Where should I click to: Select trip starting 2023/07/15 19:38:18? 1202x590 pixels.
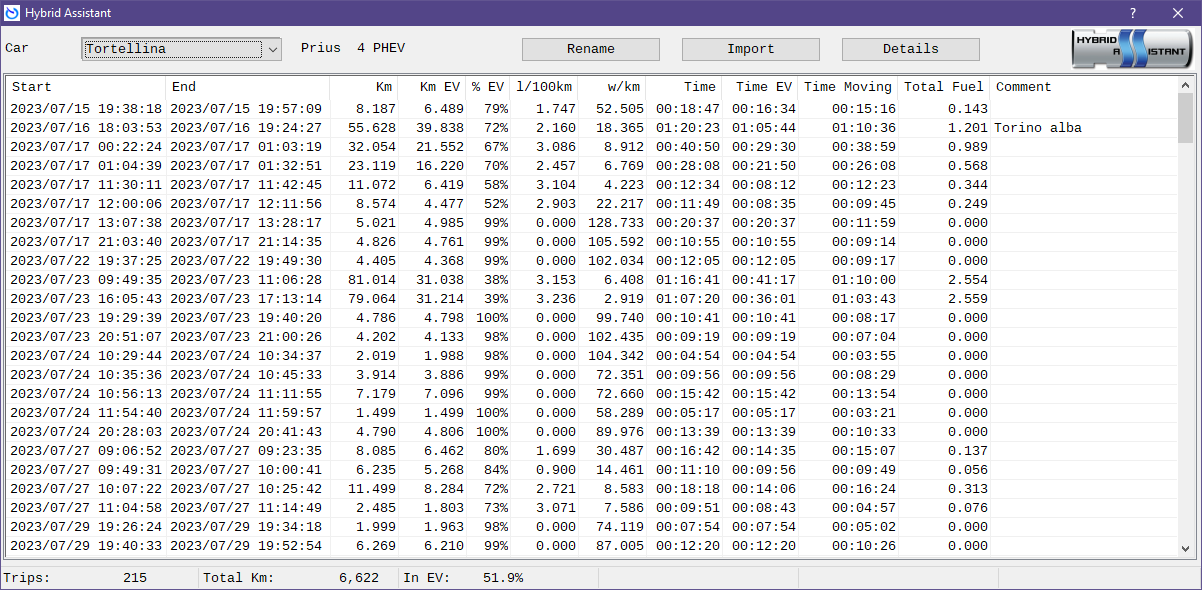click(x=592, y=109)
